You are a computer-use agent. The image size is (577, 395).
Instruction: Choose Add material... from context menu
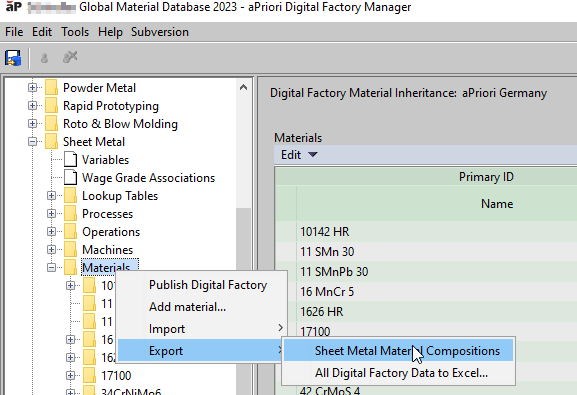pos(202,307)
